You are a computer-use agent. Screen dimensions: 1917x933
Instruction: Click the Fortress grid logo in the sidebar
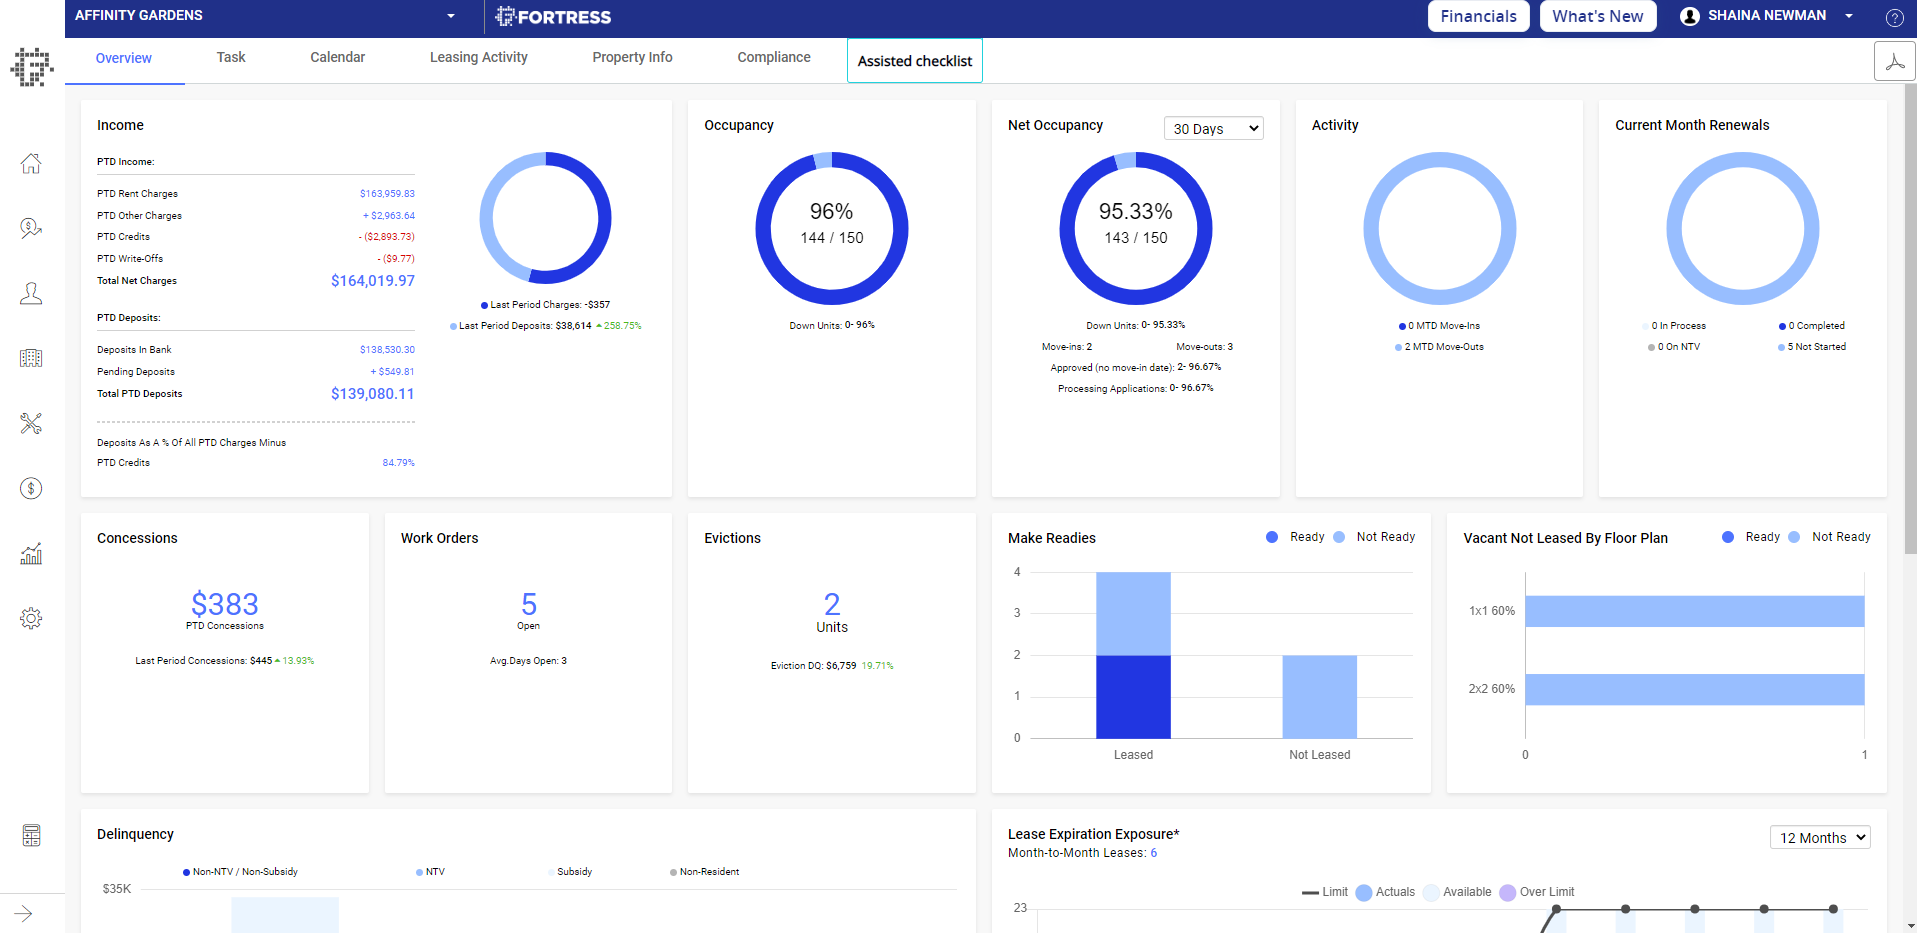click(x=31, y=67)
